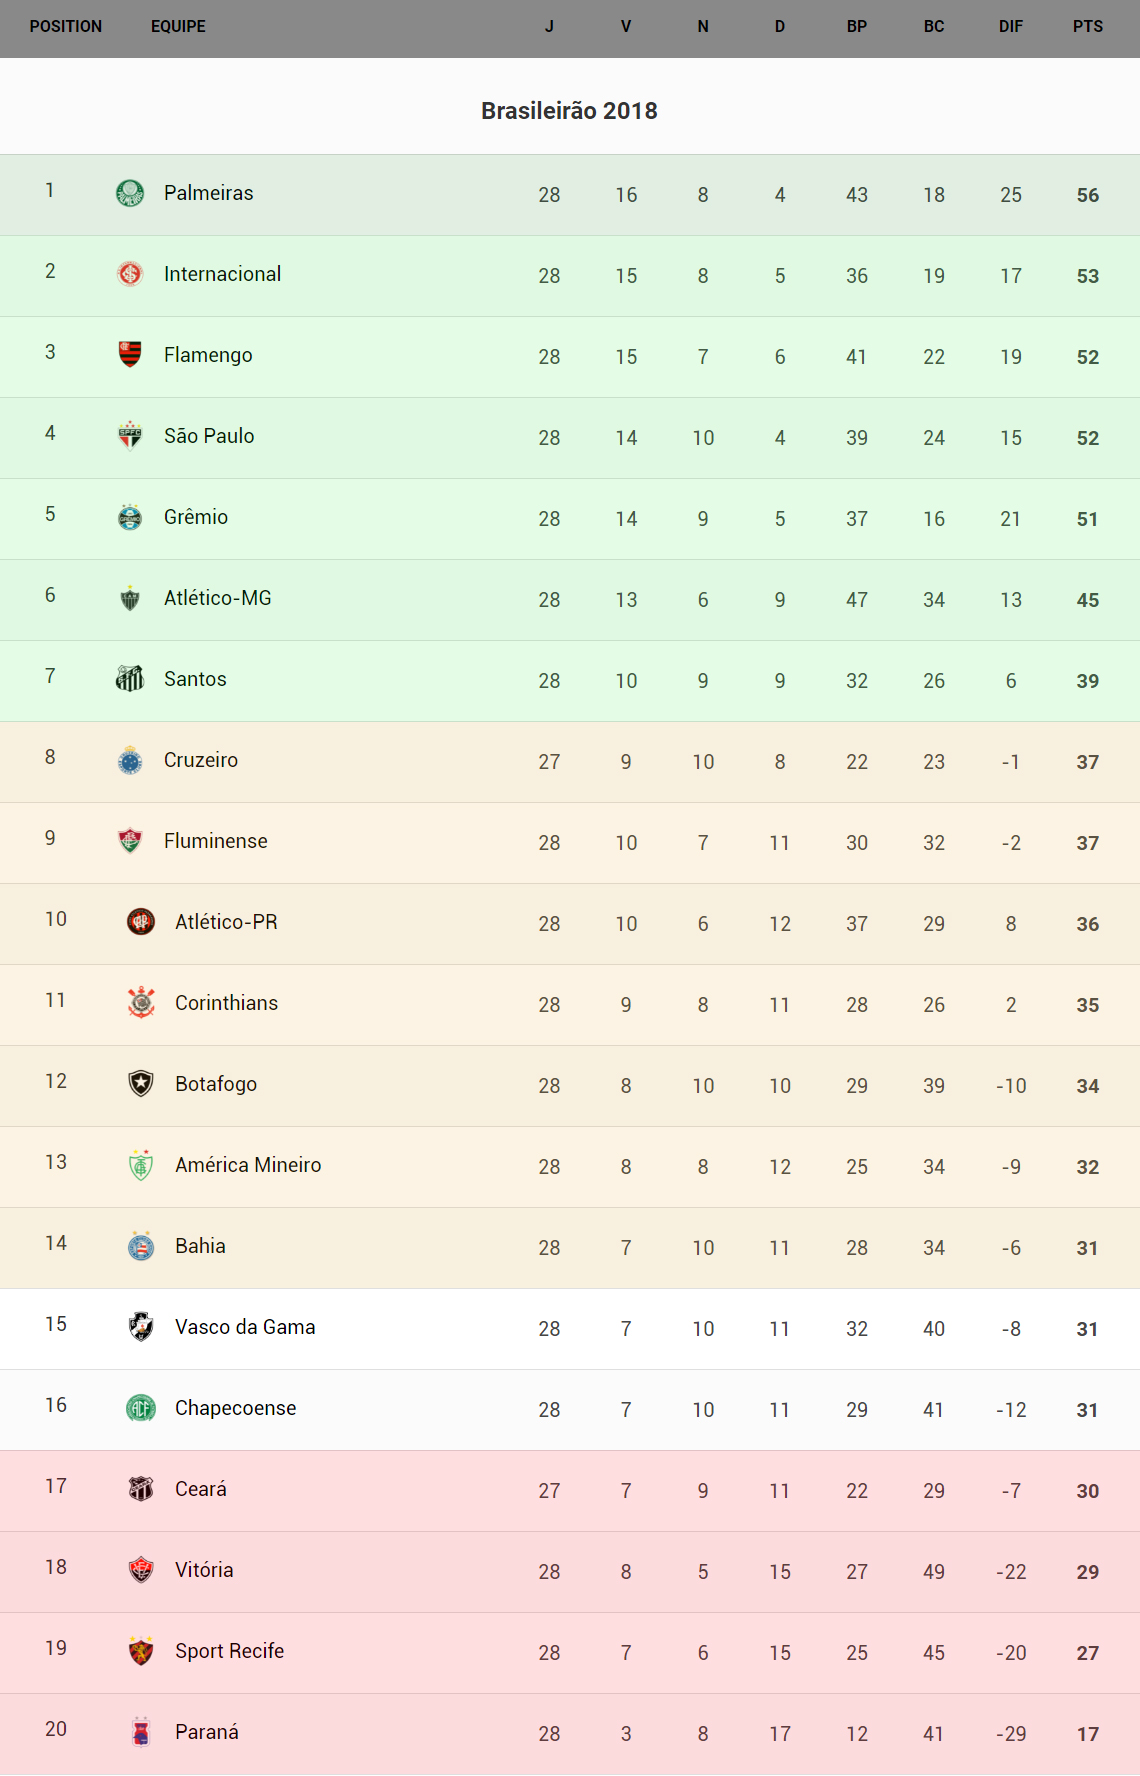Click the Brasileirão 2018 title
The height and width of the screenshot is (1776, 1140).
(x=569, y=111)
